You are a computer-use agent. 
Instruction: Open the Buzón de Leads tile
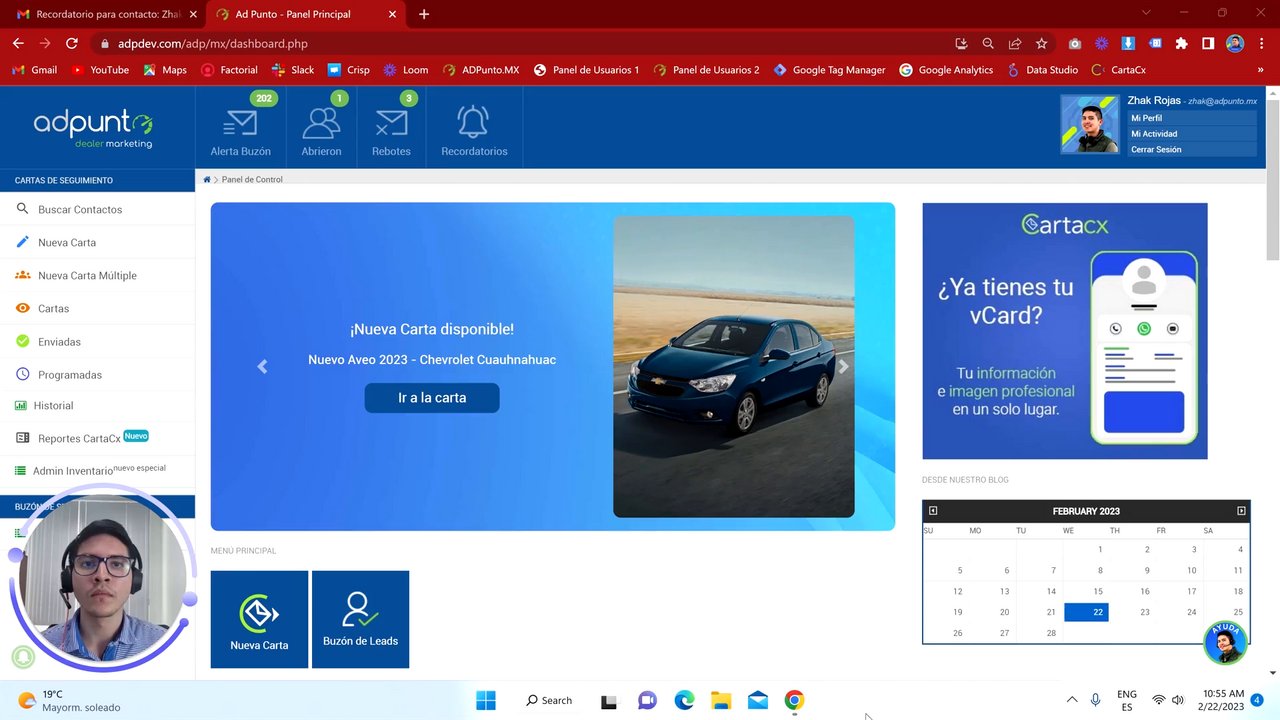click(360, 619)
